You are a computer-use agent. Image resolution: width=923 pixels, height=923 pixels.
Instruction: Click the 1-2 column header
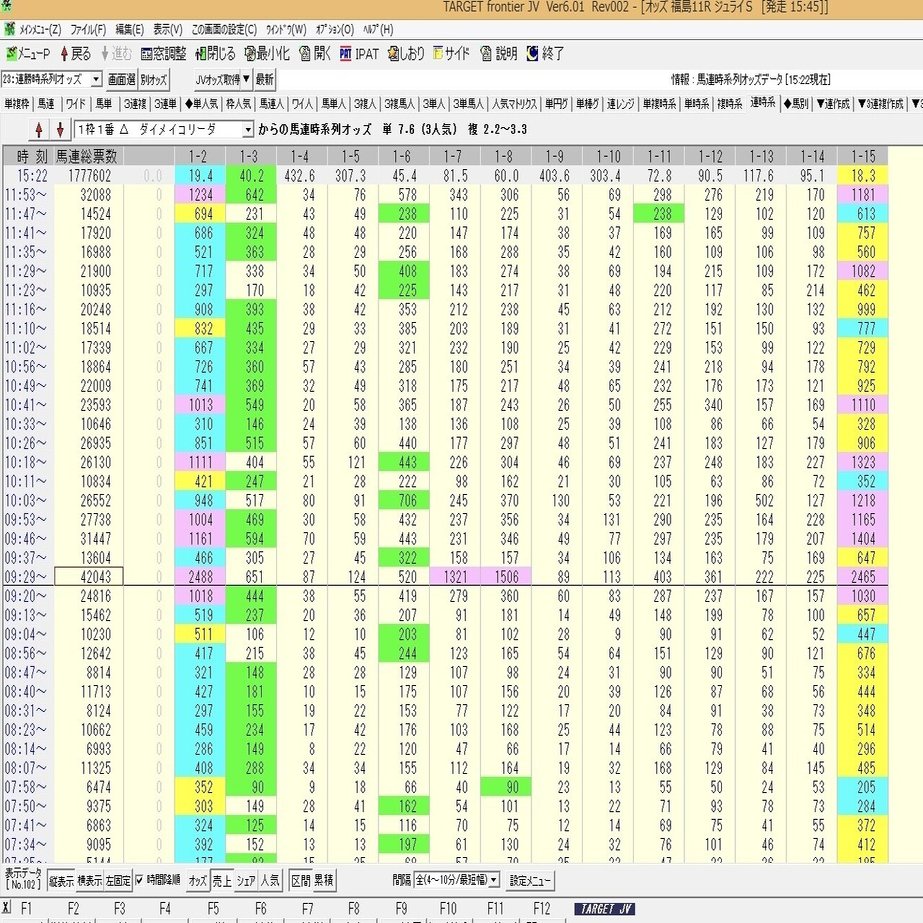click(198, 156)
